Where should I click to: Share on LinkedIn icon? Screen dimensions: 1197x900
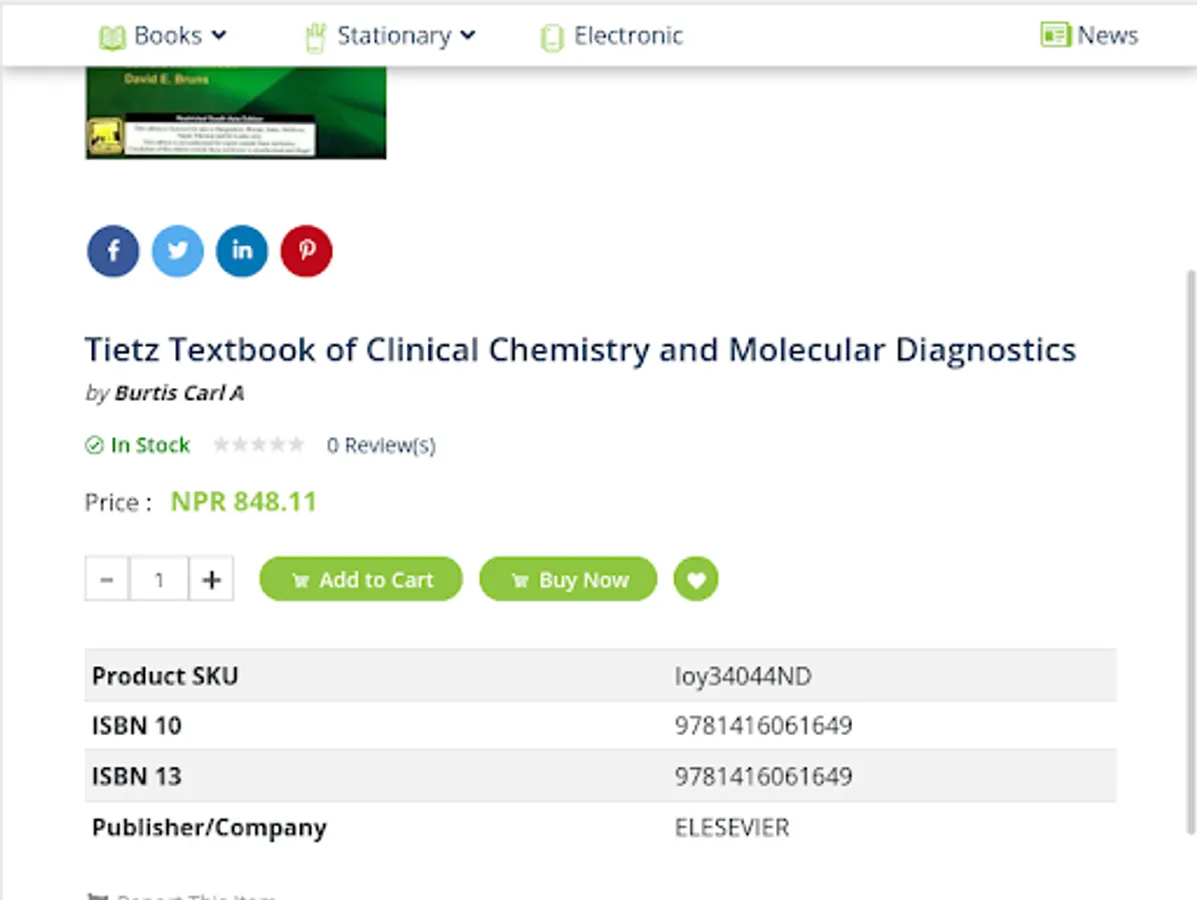pos(242,251)
